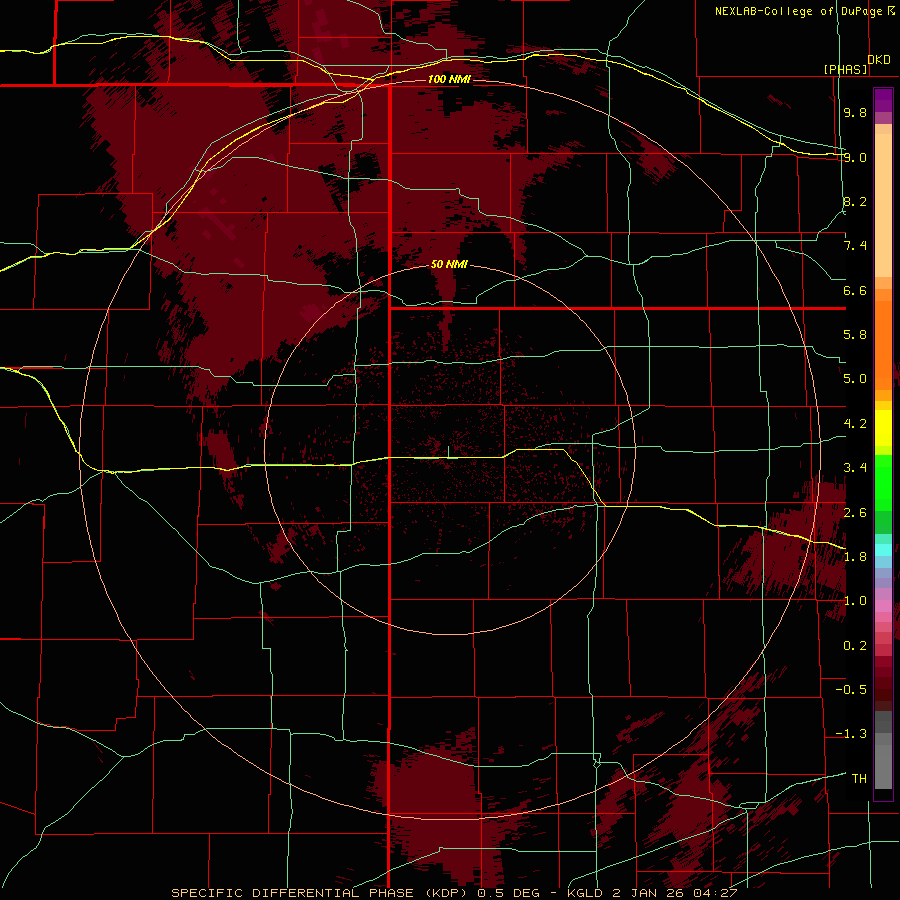Select the 6.6 value on the color scale

click(855, 290)
